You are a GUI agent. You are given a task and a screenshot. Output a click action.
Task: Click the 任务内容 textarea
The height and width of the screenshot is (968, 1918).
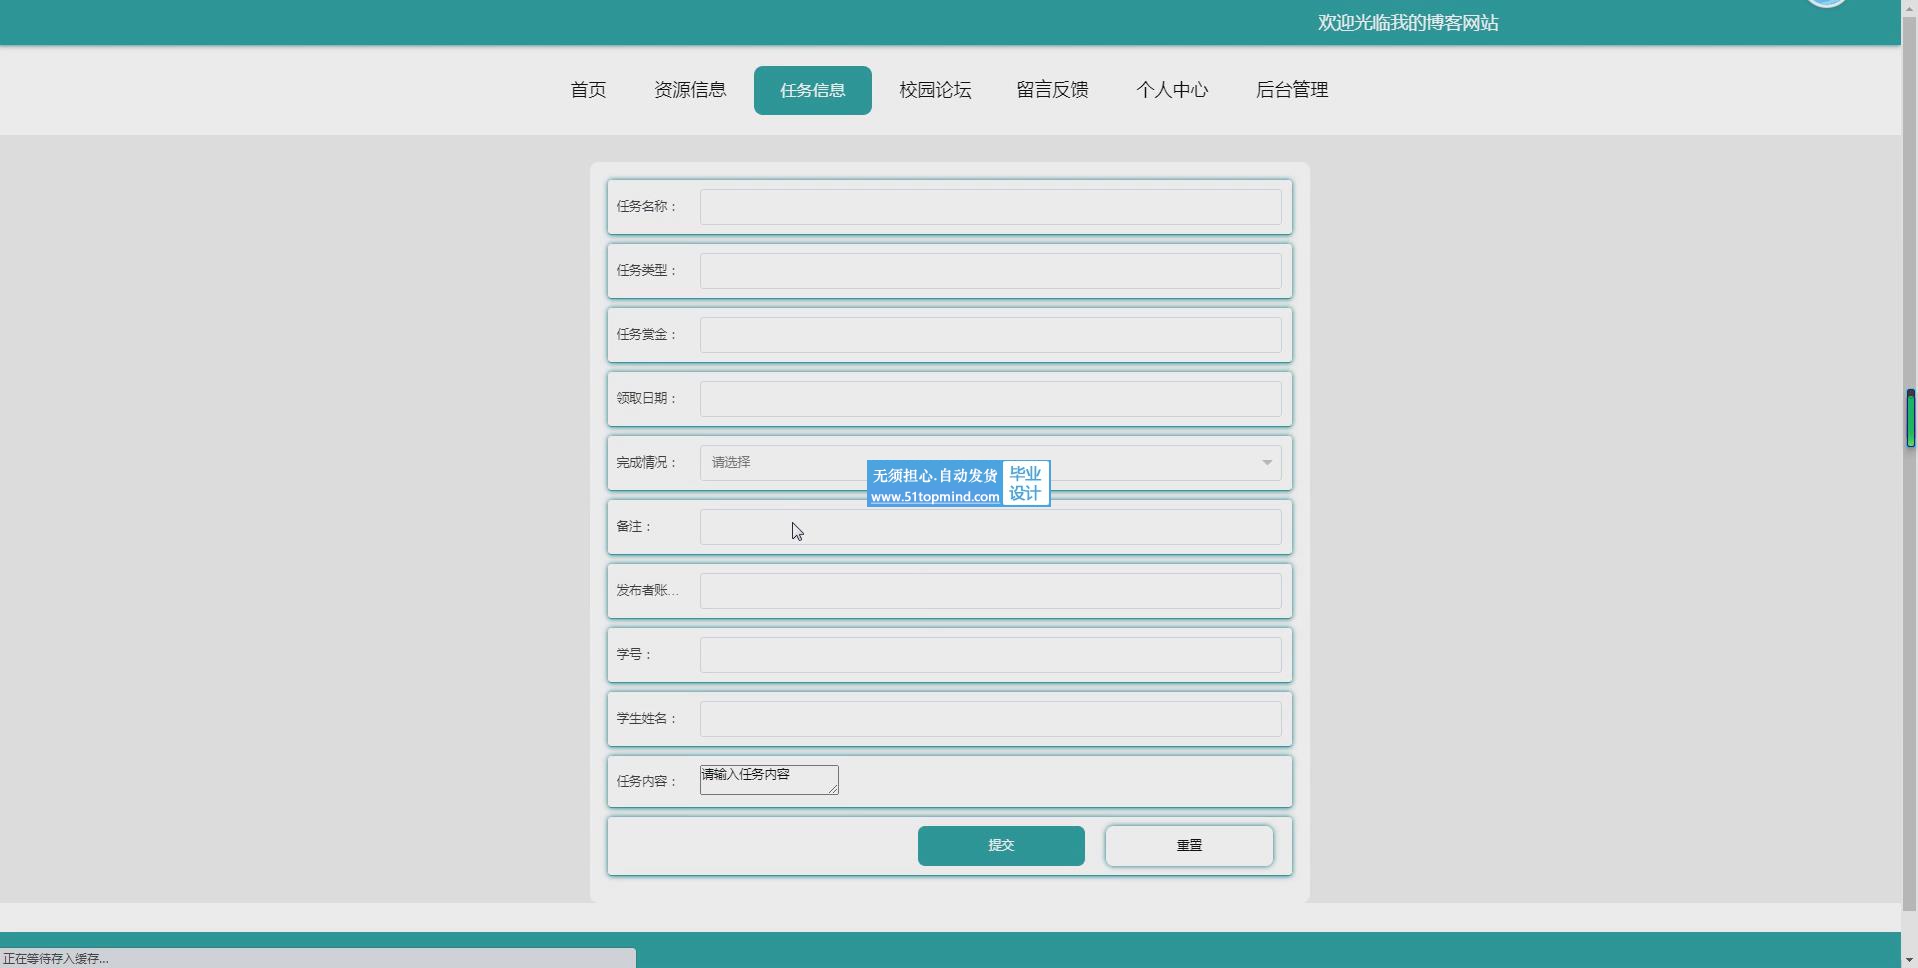tap(768, 780)
